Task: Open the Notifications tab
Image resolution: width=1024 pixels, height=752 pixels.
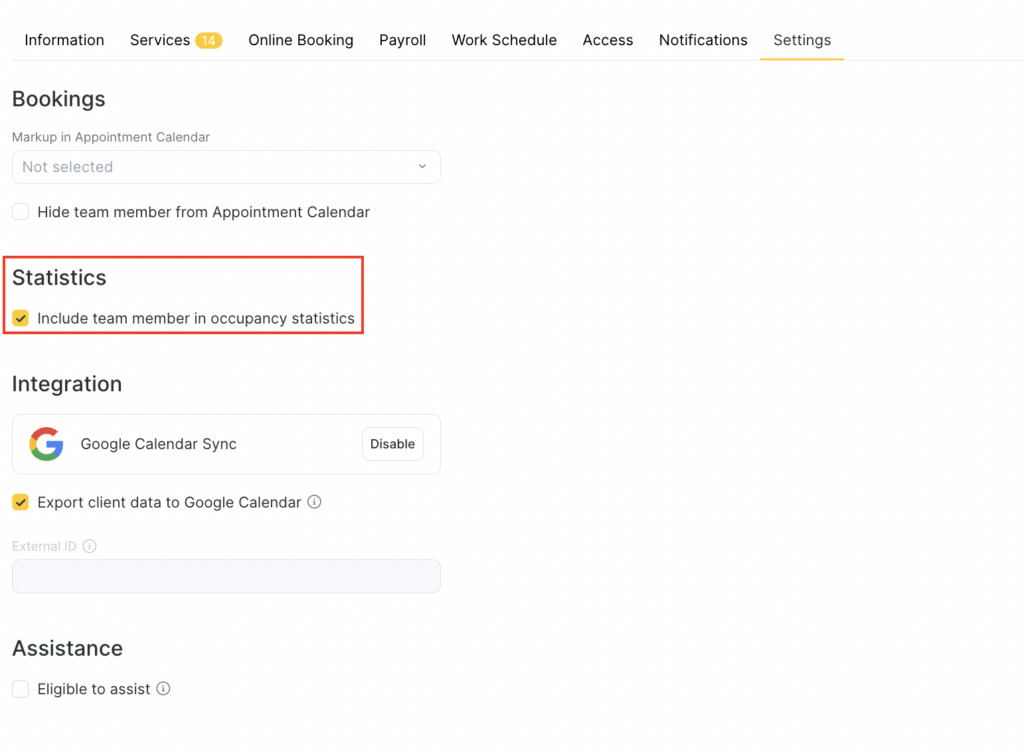Action: coord(703,40)
